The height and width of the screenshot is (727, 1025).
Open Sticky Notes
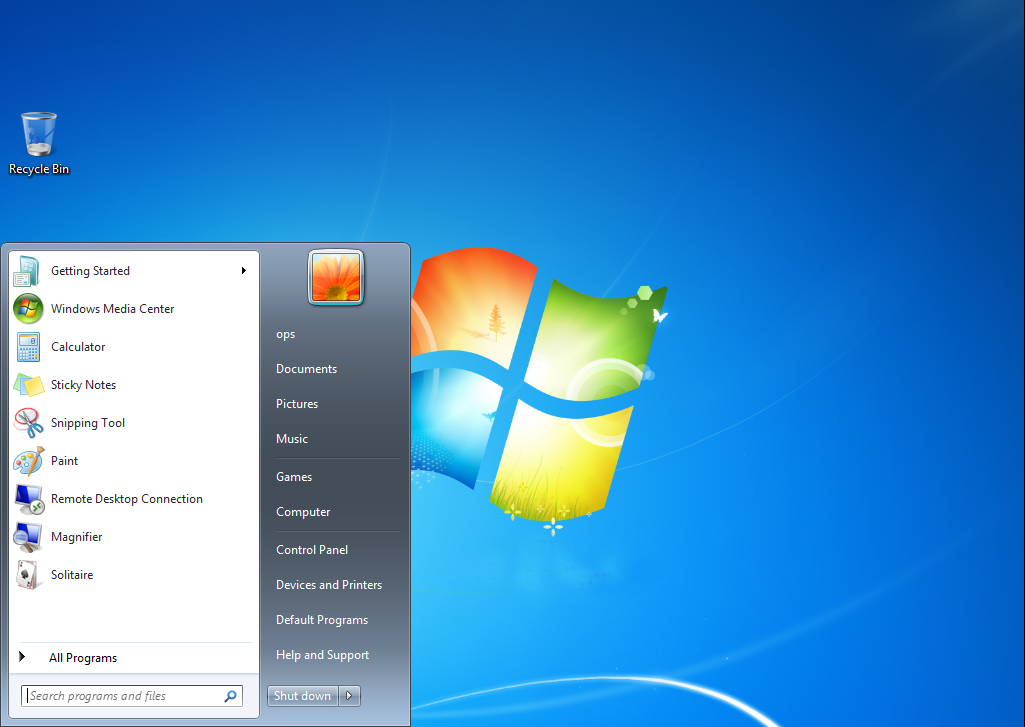pos(82,385)
